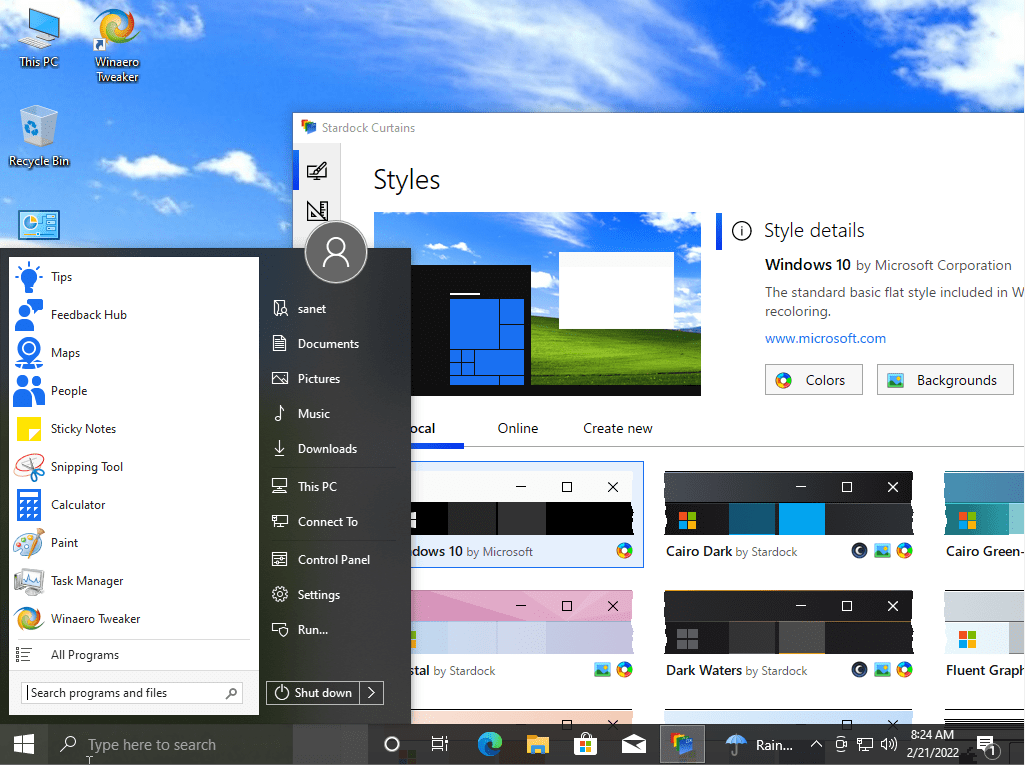The width and height of the screenshot is (1025, 765).
Task: Open Control Panel from Start menu
Action: coord(333,560)
